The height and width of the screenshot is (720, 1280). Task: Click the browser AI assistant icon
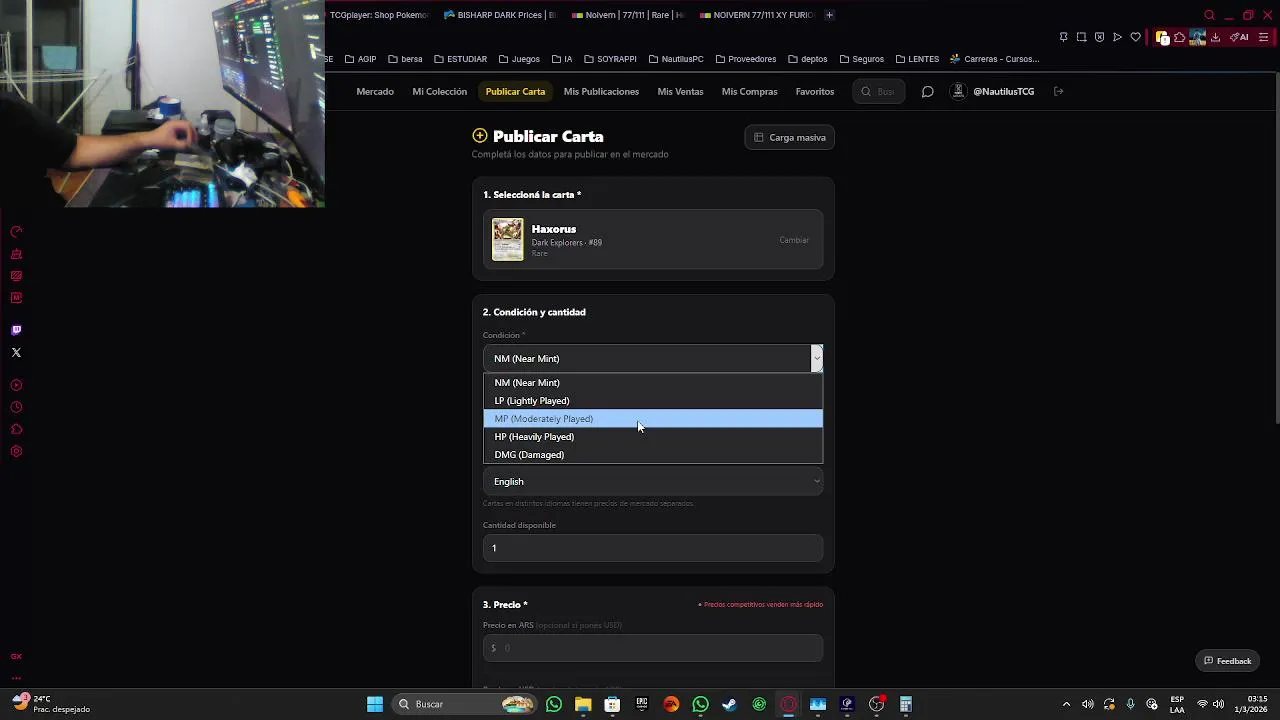pyautogui.click(x=1239, y=37)
